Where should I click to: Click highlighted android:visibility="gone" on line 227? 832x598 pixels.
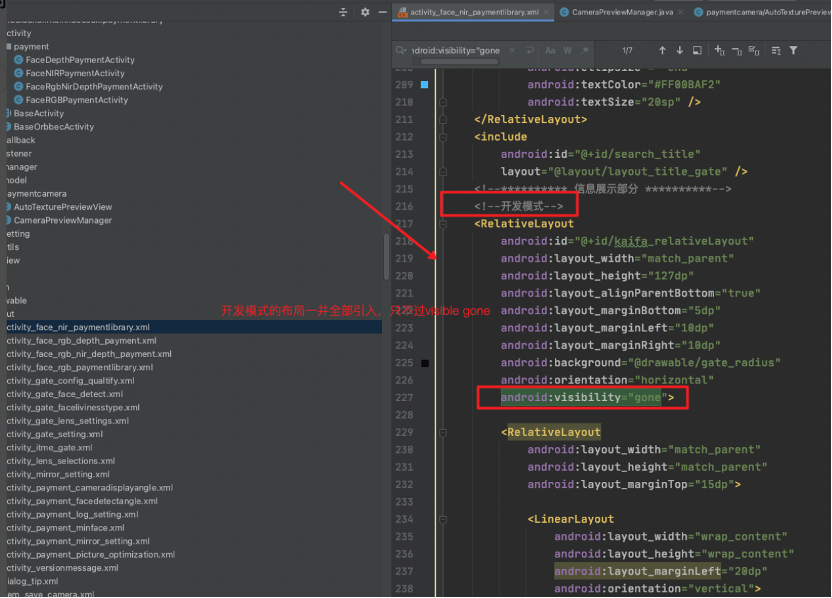point(580,397)
